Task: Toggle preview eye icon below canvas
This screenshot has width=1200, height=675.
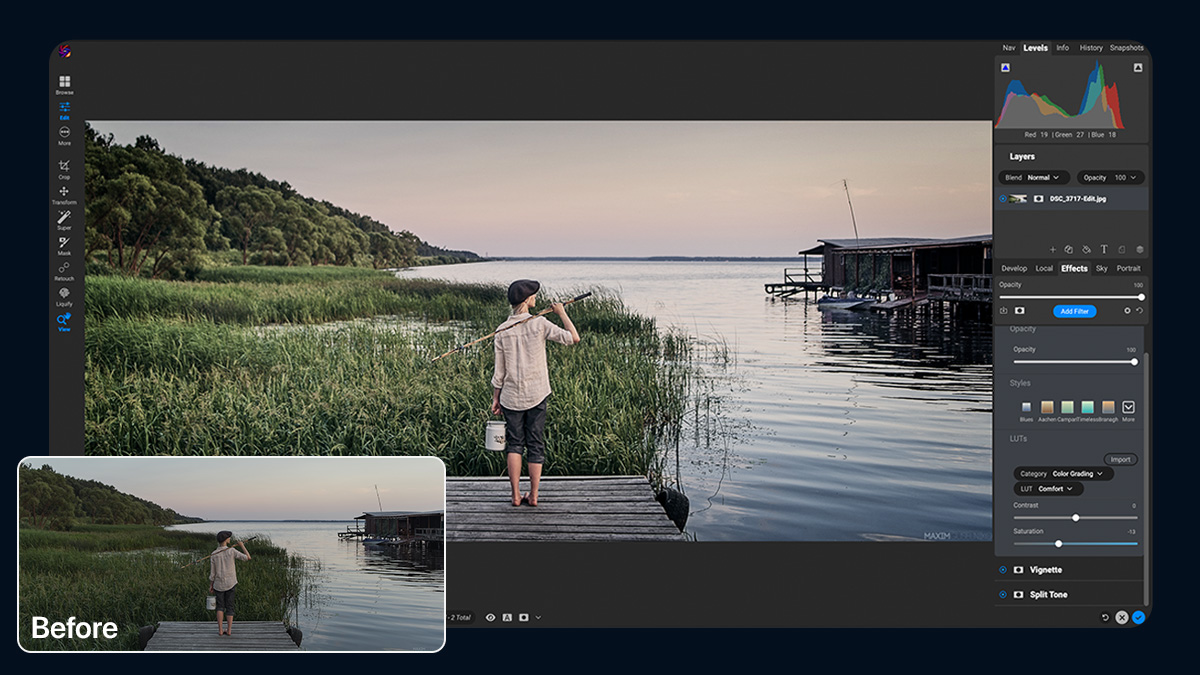Action: click(490, 617)
